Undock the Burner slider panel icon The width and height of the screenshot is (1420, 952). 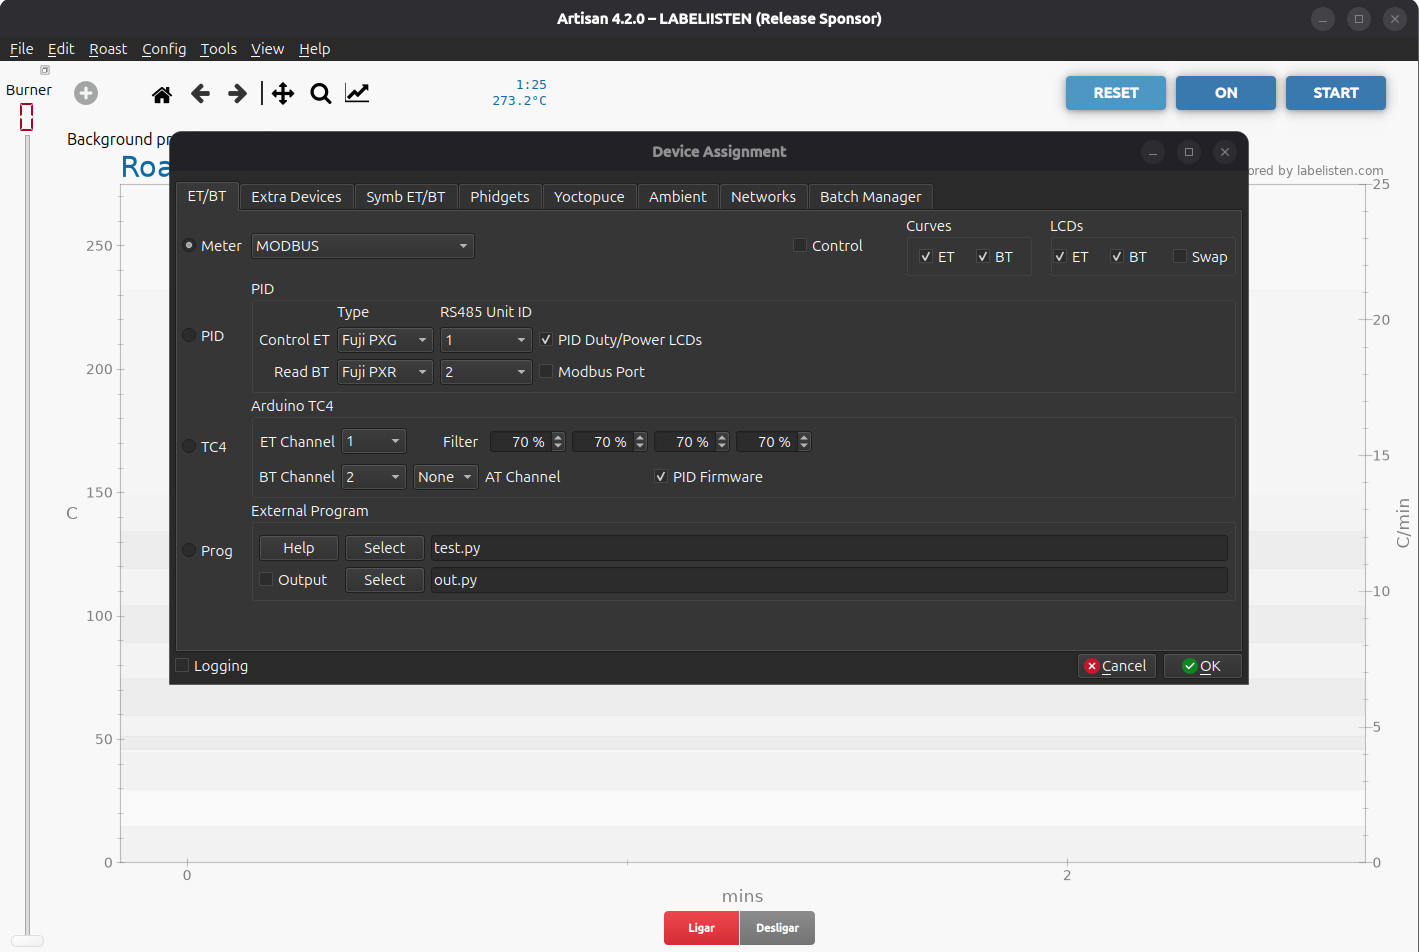44,70
